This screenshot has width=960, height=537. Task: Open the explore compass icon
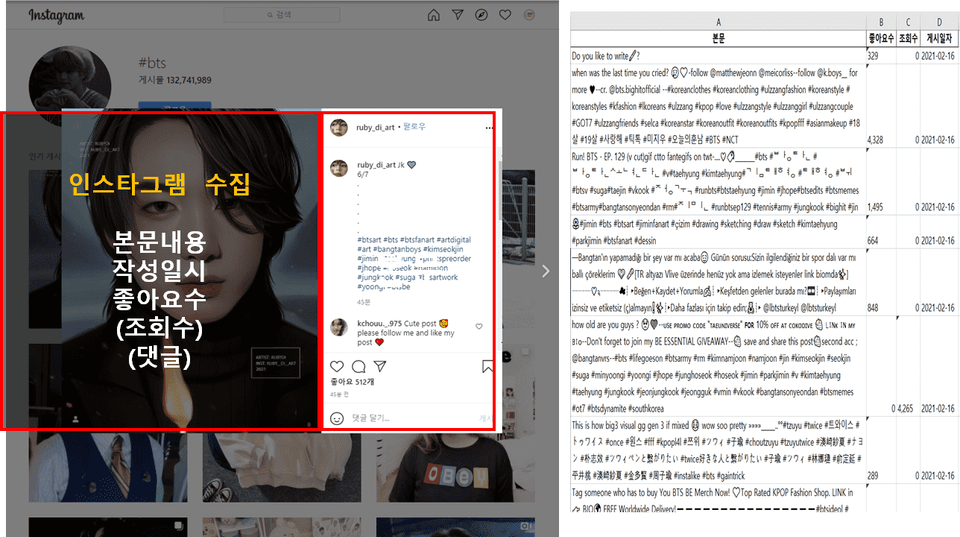(x=481, y=15)
